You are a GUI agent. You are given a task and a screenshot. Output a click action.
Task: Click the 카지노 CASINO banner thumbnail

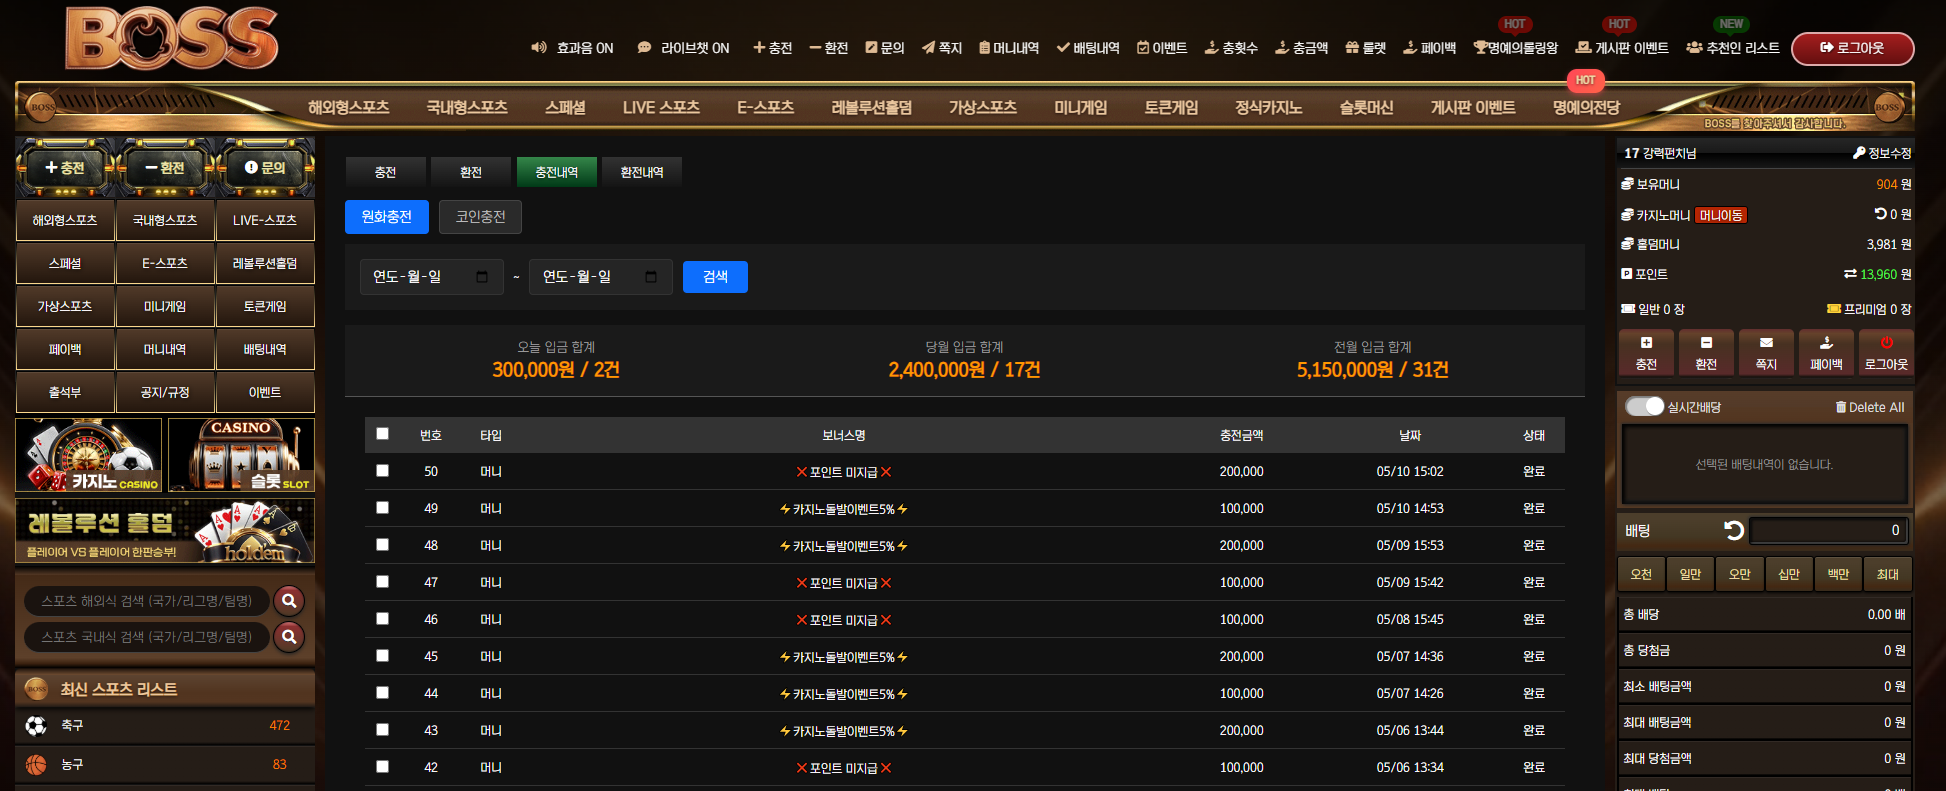(89, 455)
